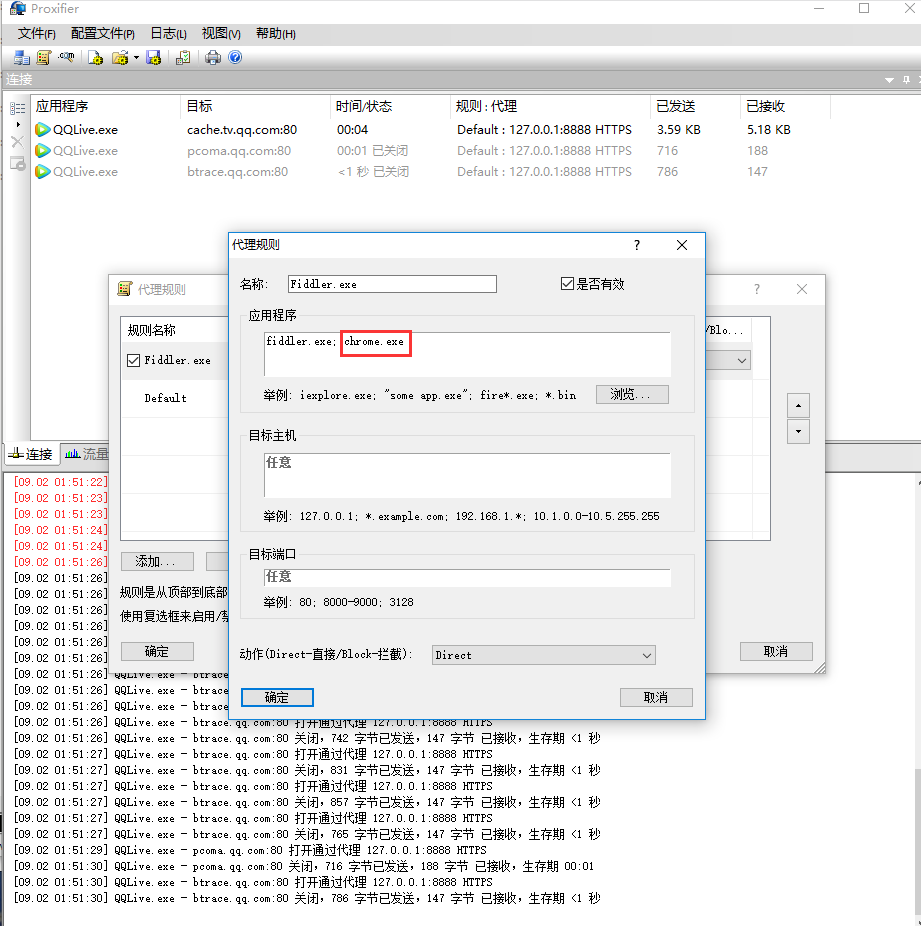Click Proxifier app icon in title bar
The width and height of the screenshot is (921, 926).
[x=18, y=8]
